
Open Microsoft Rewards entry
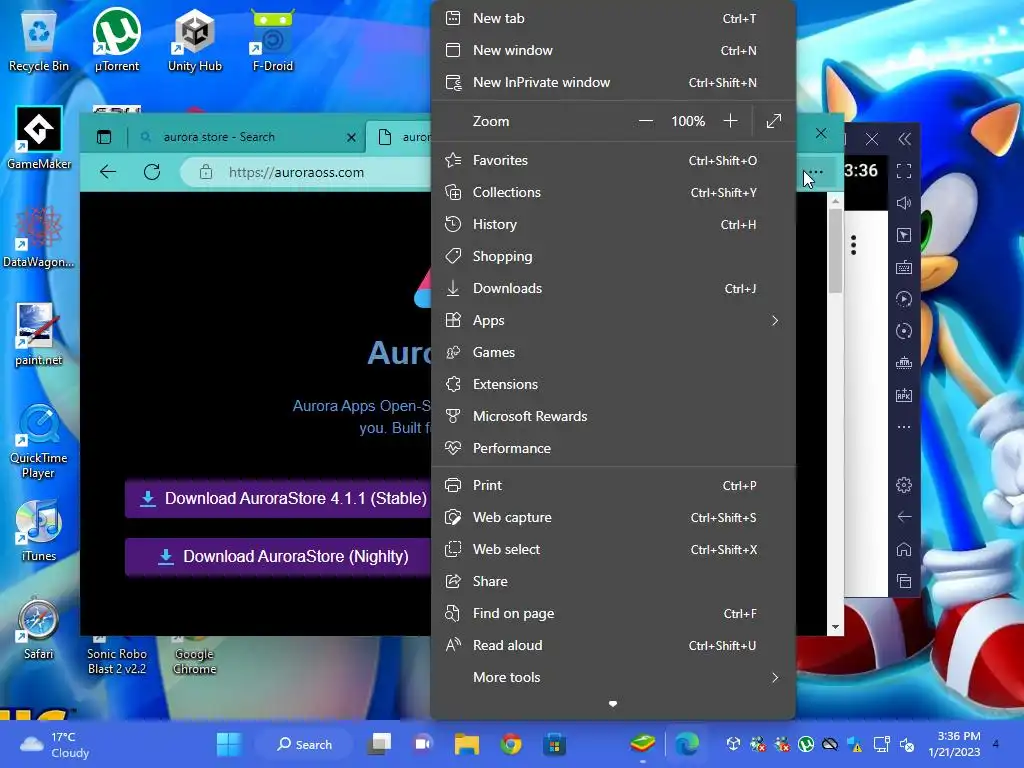(x=613, y=416)
